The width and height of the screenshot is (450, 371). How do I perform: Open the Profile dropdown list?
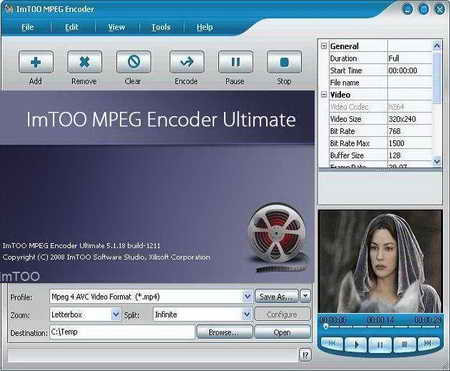[x=247, y=296]
